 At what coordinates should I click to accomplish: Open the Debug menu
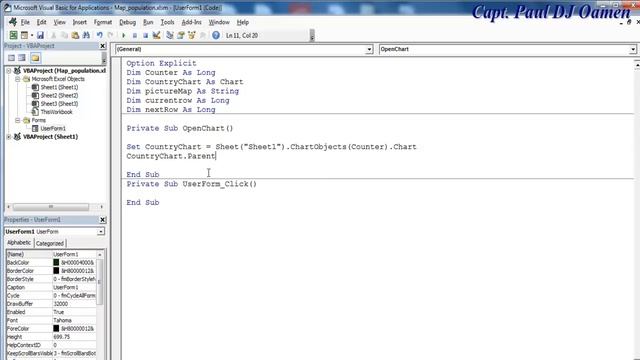[x=127, y=22]
